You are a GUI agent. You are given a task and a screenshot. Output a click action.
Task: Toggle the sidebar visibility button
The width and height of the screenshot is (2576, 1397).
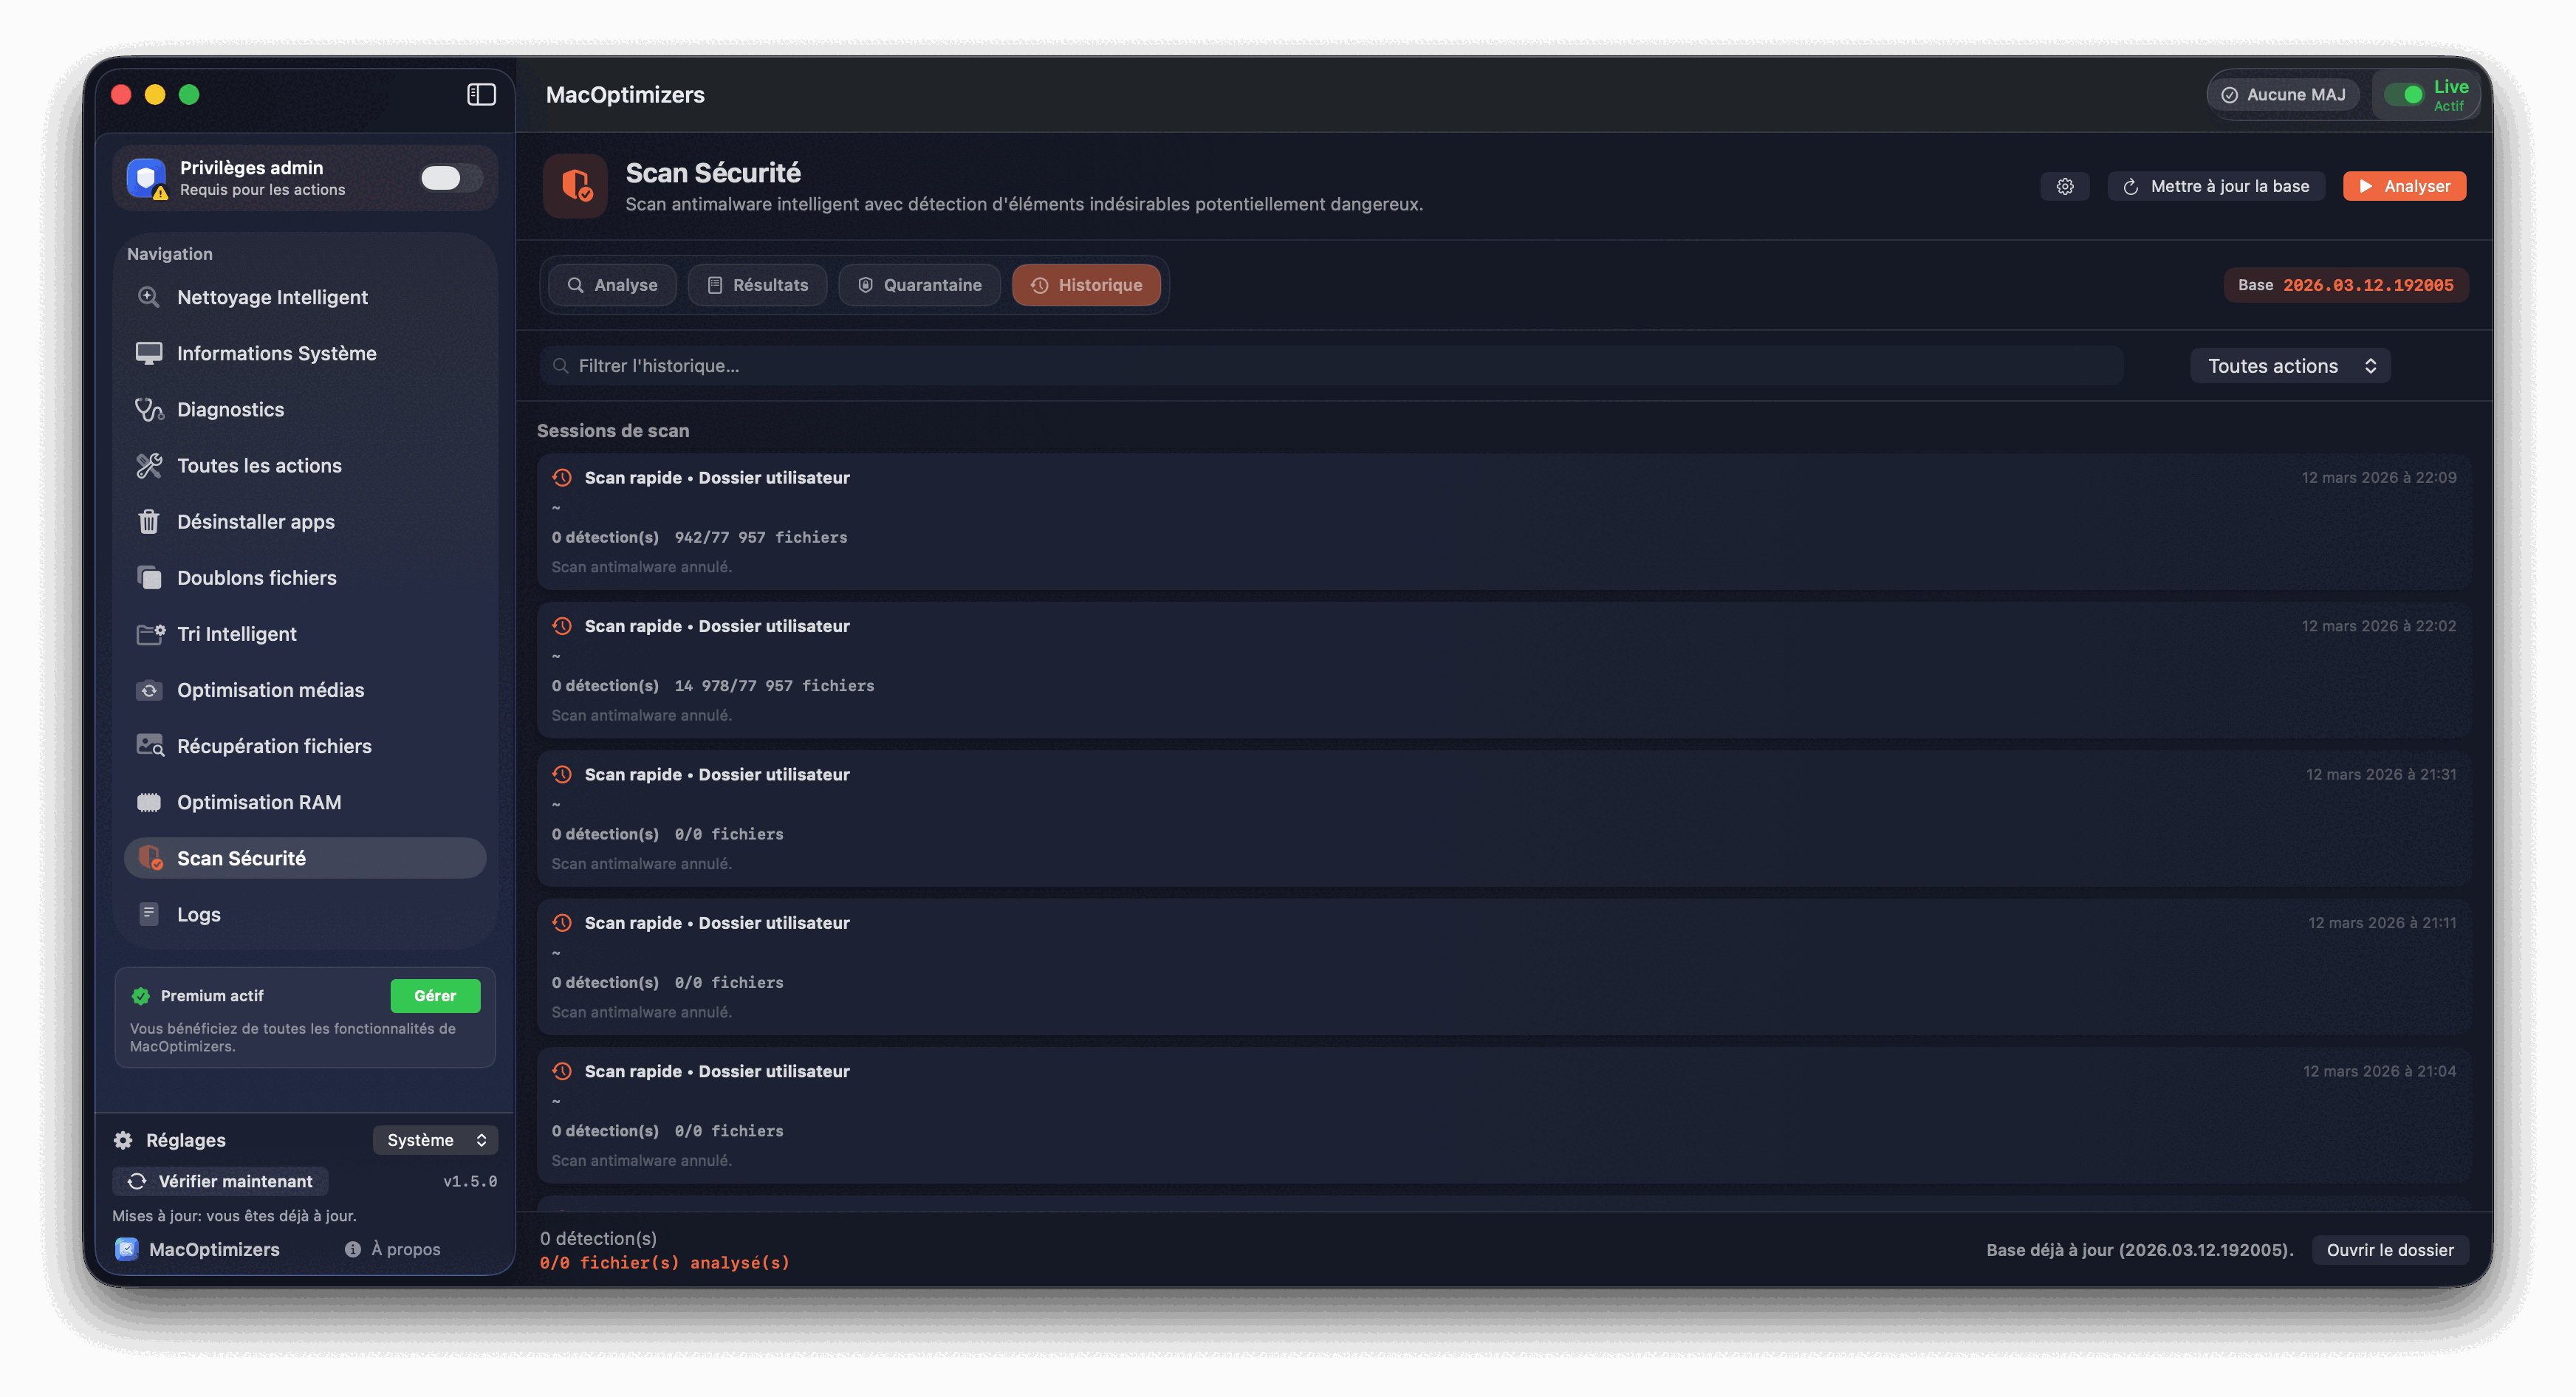(481, 94)
